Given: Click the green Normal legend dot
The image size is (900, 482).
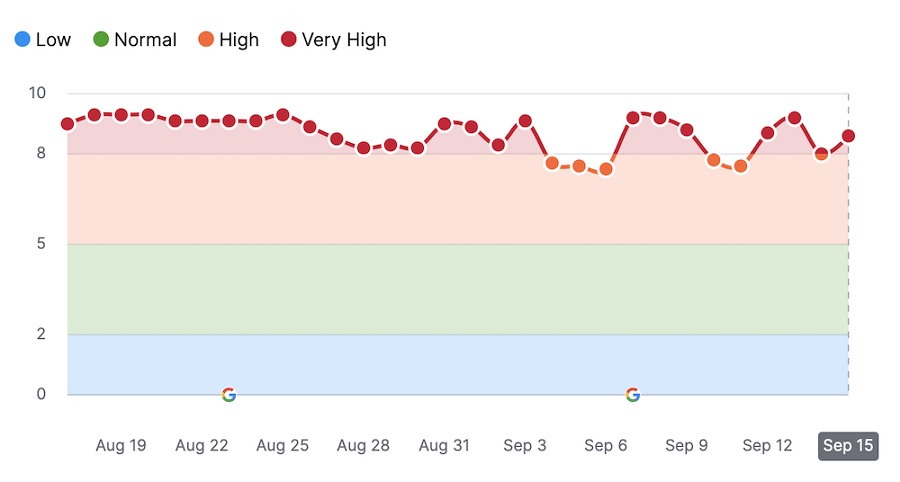Looking at the screenshot, I should click(x=101, y=40).
